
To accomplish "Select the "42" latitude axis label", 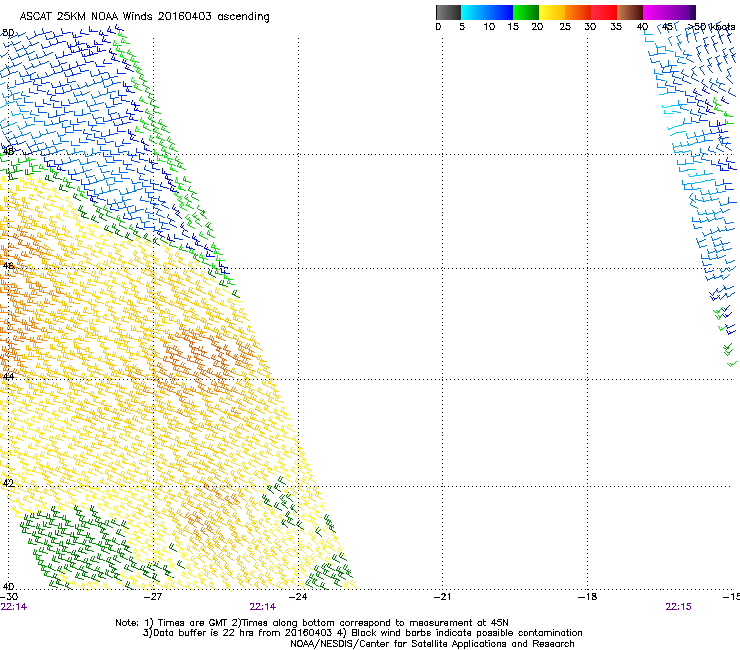I will pos(8,483).
